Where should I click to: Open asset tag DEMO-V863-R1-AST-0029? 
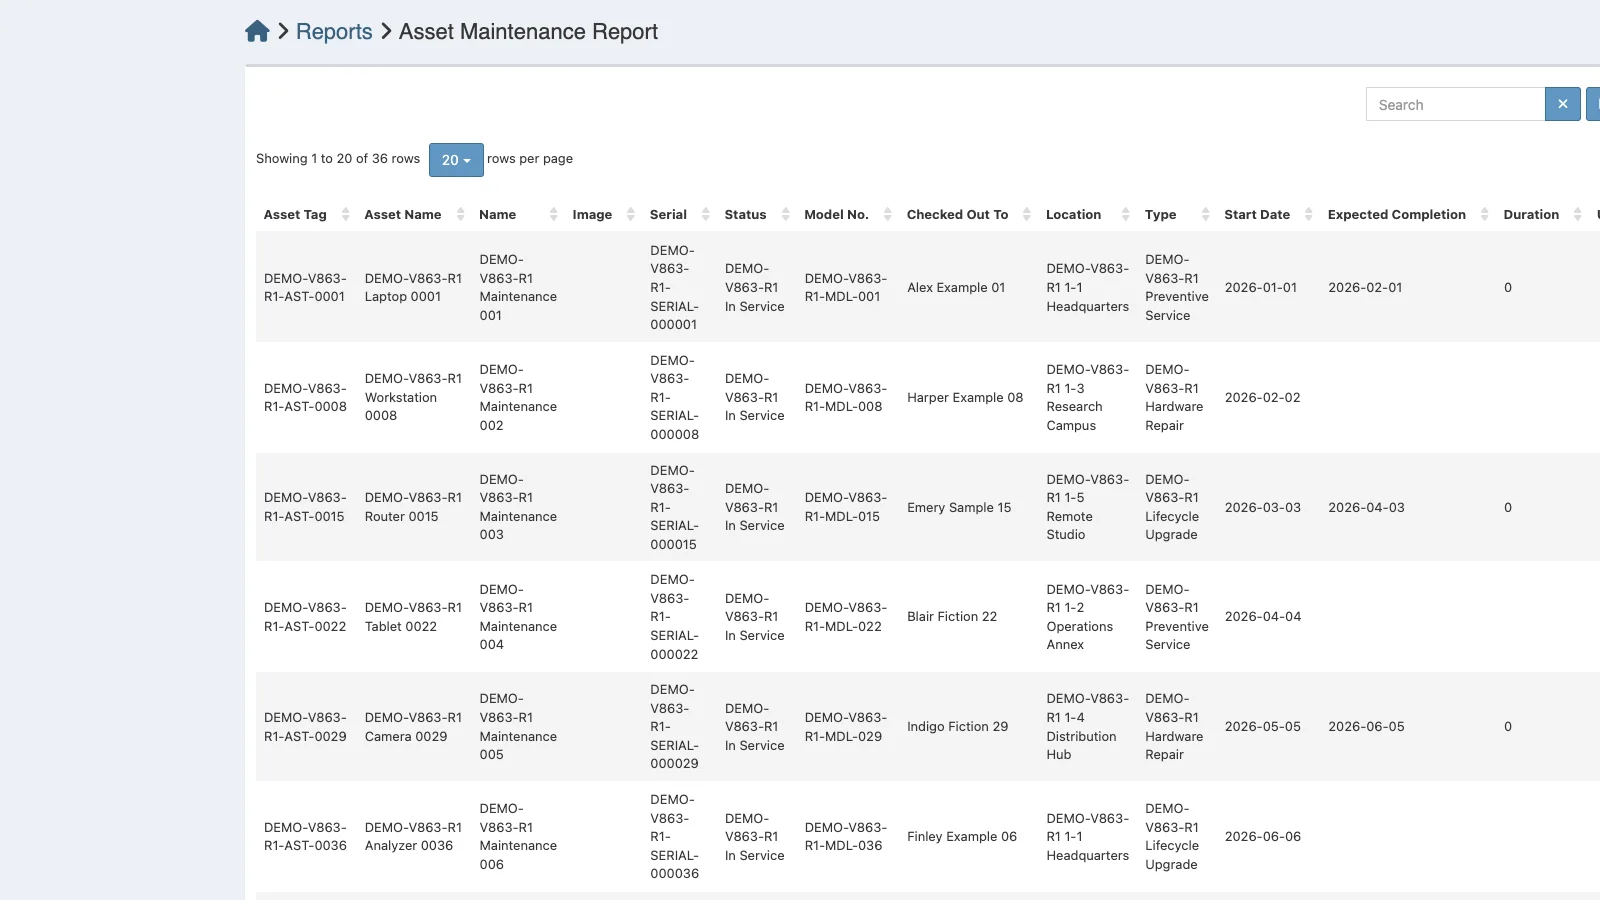305,727
